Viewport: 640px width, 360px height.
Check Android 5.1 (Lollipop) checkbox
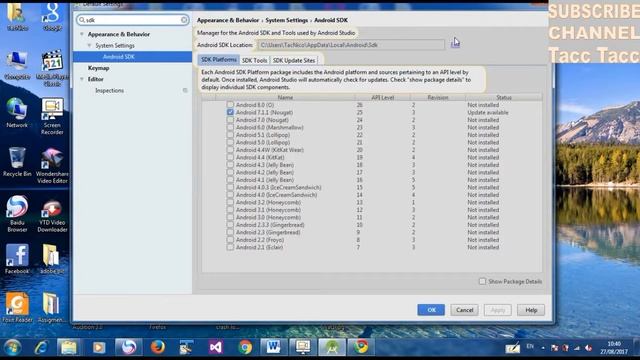click(230, 135)
